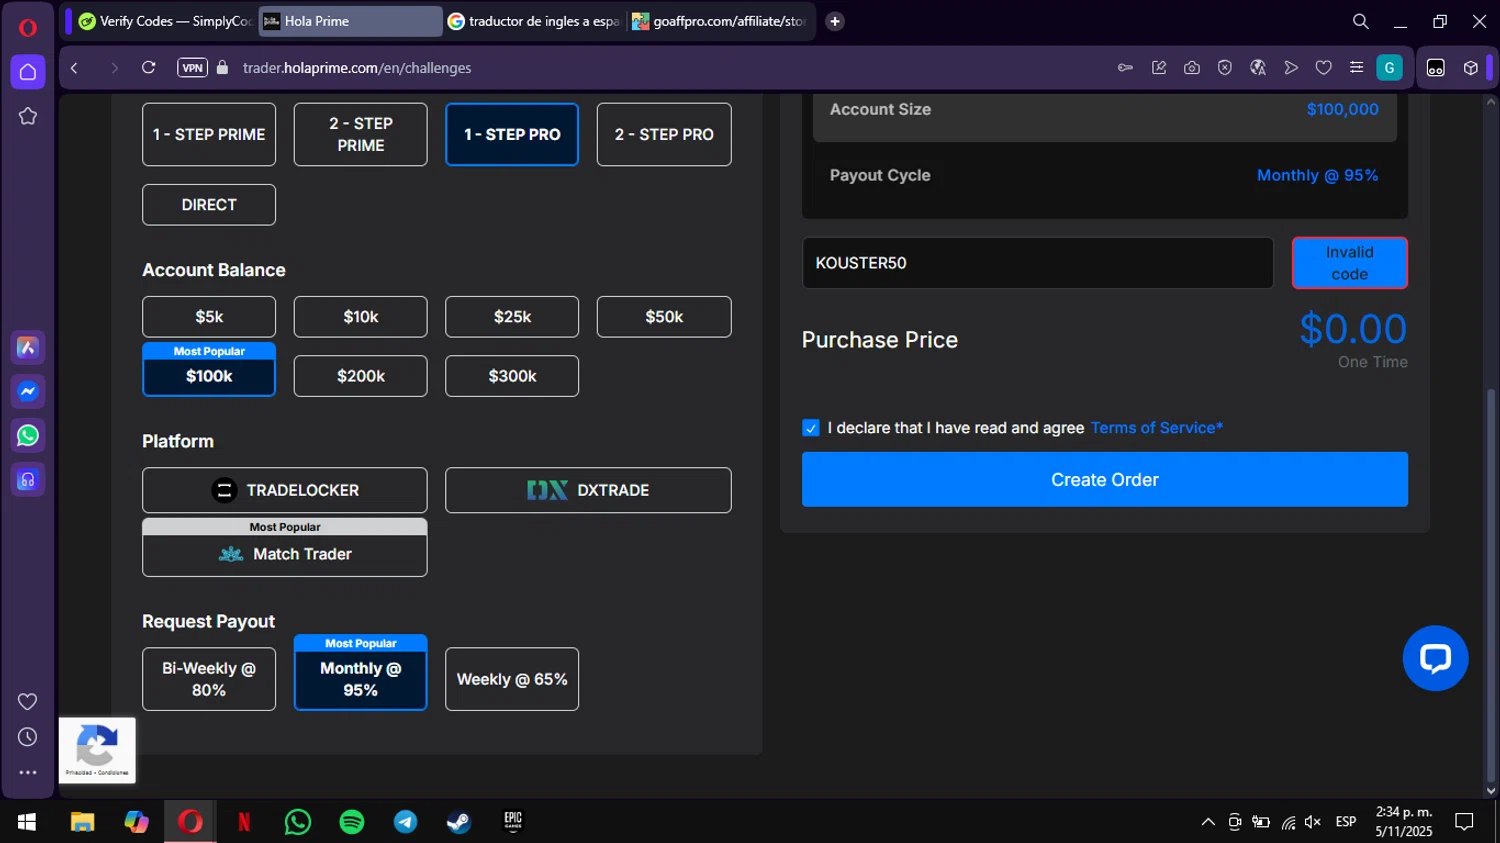Image resolution: width=1500 pixels, height=843 pixels.
Task: Choose the Match Trader platform
Action: 285,554
